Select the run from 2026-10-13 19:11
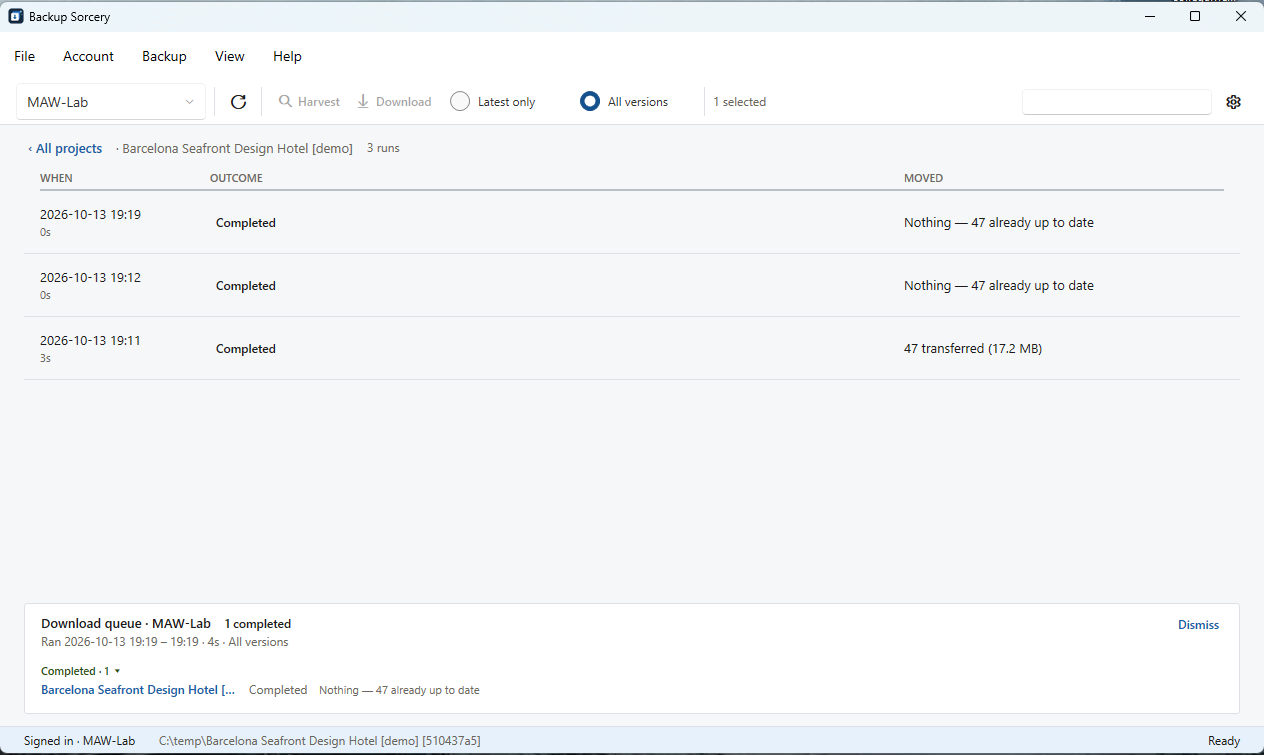The height and width of the screenshot is (755, 1264). point(632,348)
